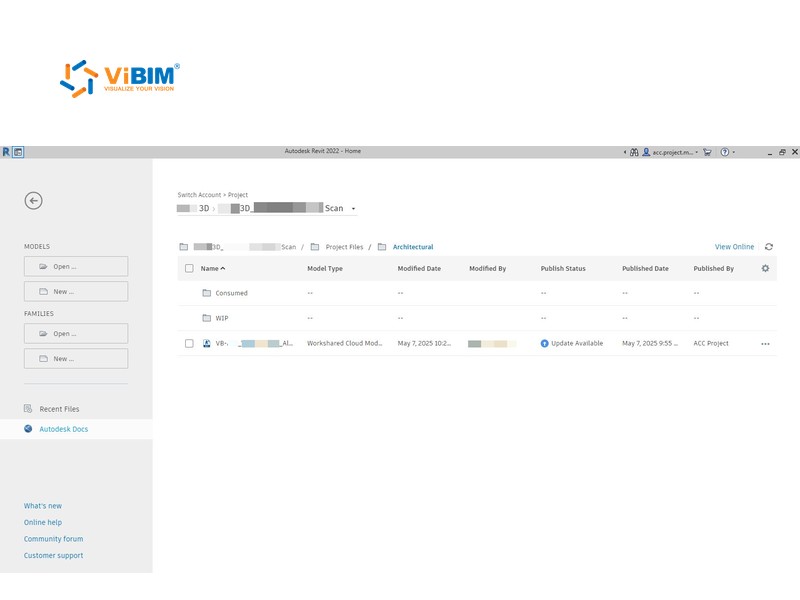Click the Revit R application logo

[x=6, y=152]
